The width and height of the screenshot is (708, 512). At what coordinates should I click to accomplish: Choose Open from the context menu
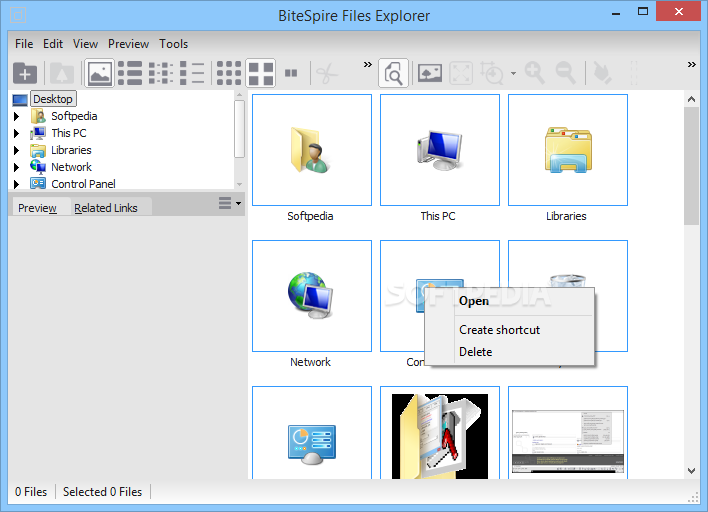[474, 301]
